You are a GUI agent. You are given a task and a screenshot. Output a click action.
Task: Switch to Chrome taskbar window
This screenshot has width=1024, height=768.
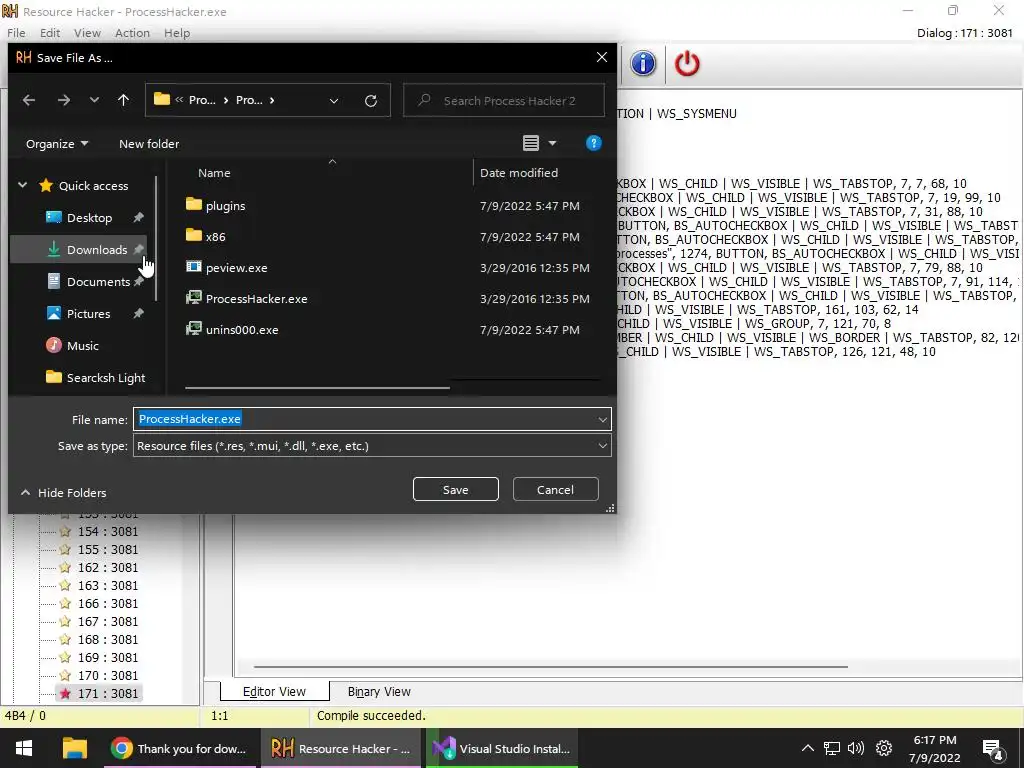click(181, 748)
